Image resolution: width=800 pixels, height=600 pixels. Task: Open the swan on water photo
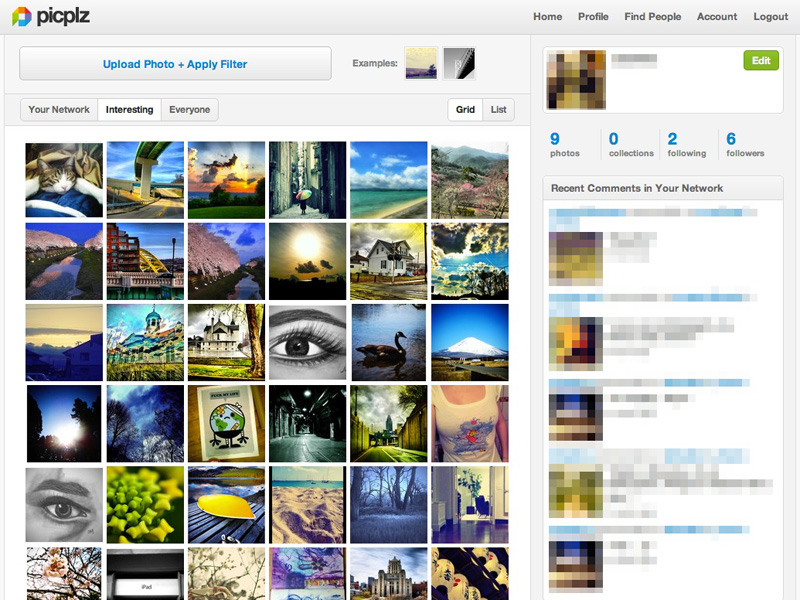pos(388,342)
